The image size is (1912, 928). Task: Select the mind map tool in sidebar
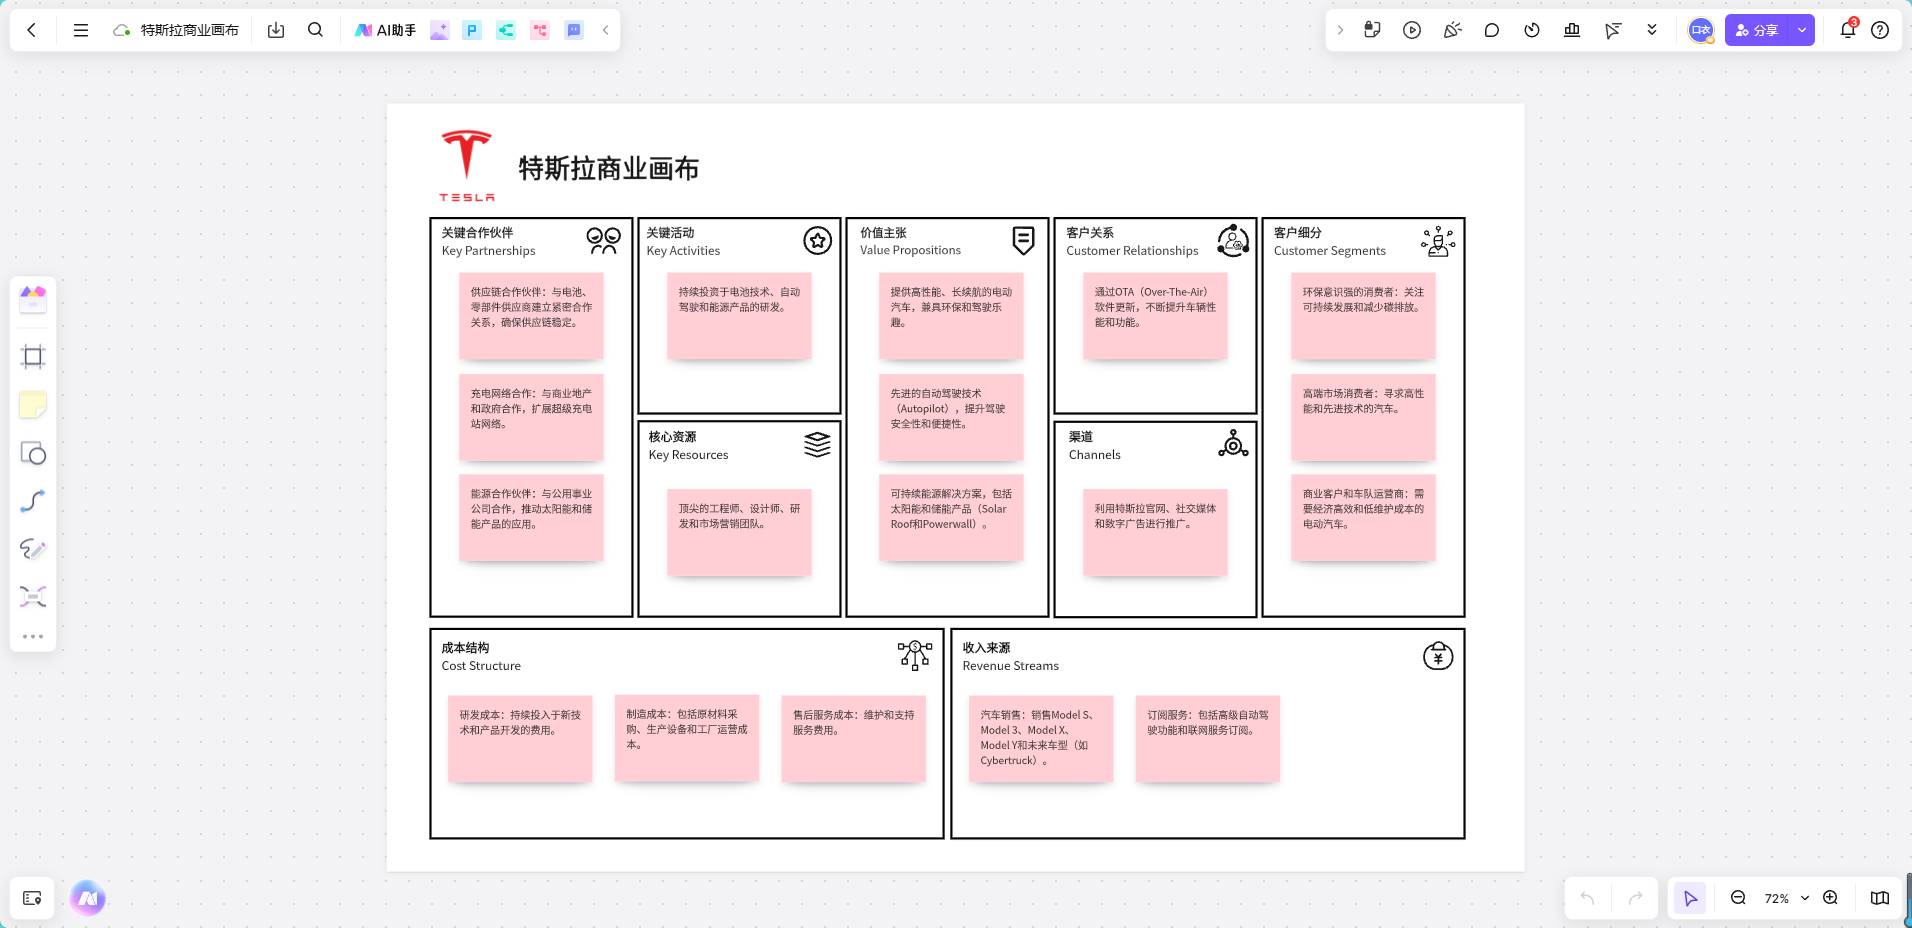coord(33,597)
